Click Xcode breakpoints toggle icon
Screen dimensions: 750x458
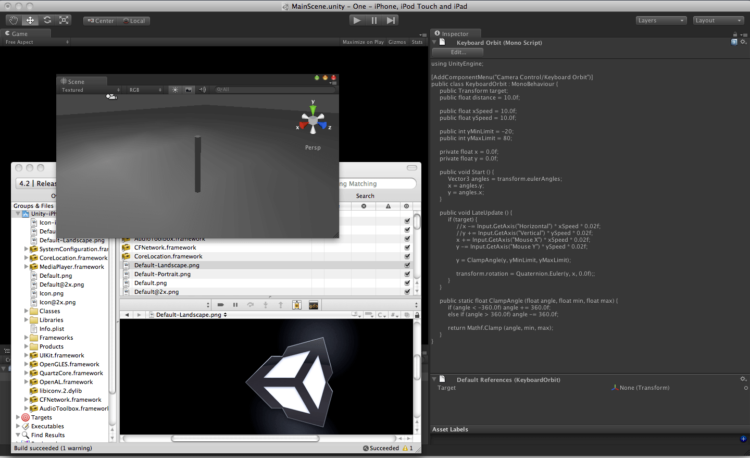tap(221, 305)
